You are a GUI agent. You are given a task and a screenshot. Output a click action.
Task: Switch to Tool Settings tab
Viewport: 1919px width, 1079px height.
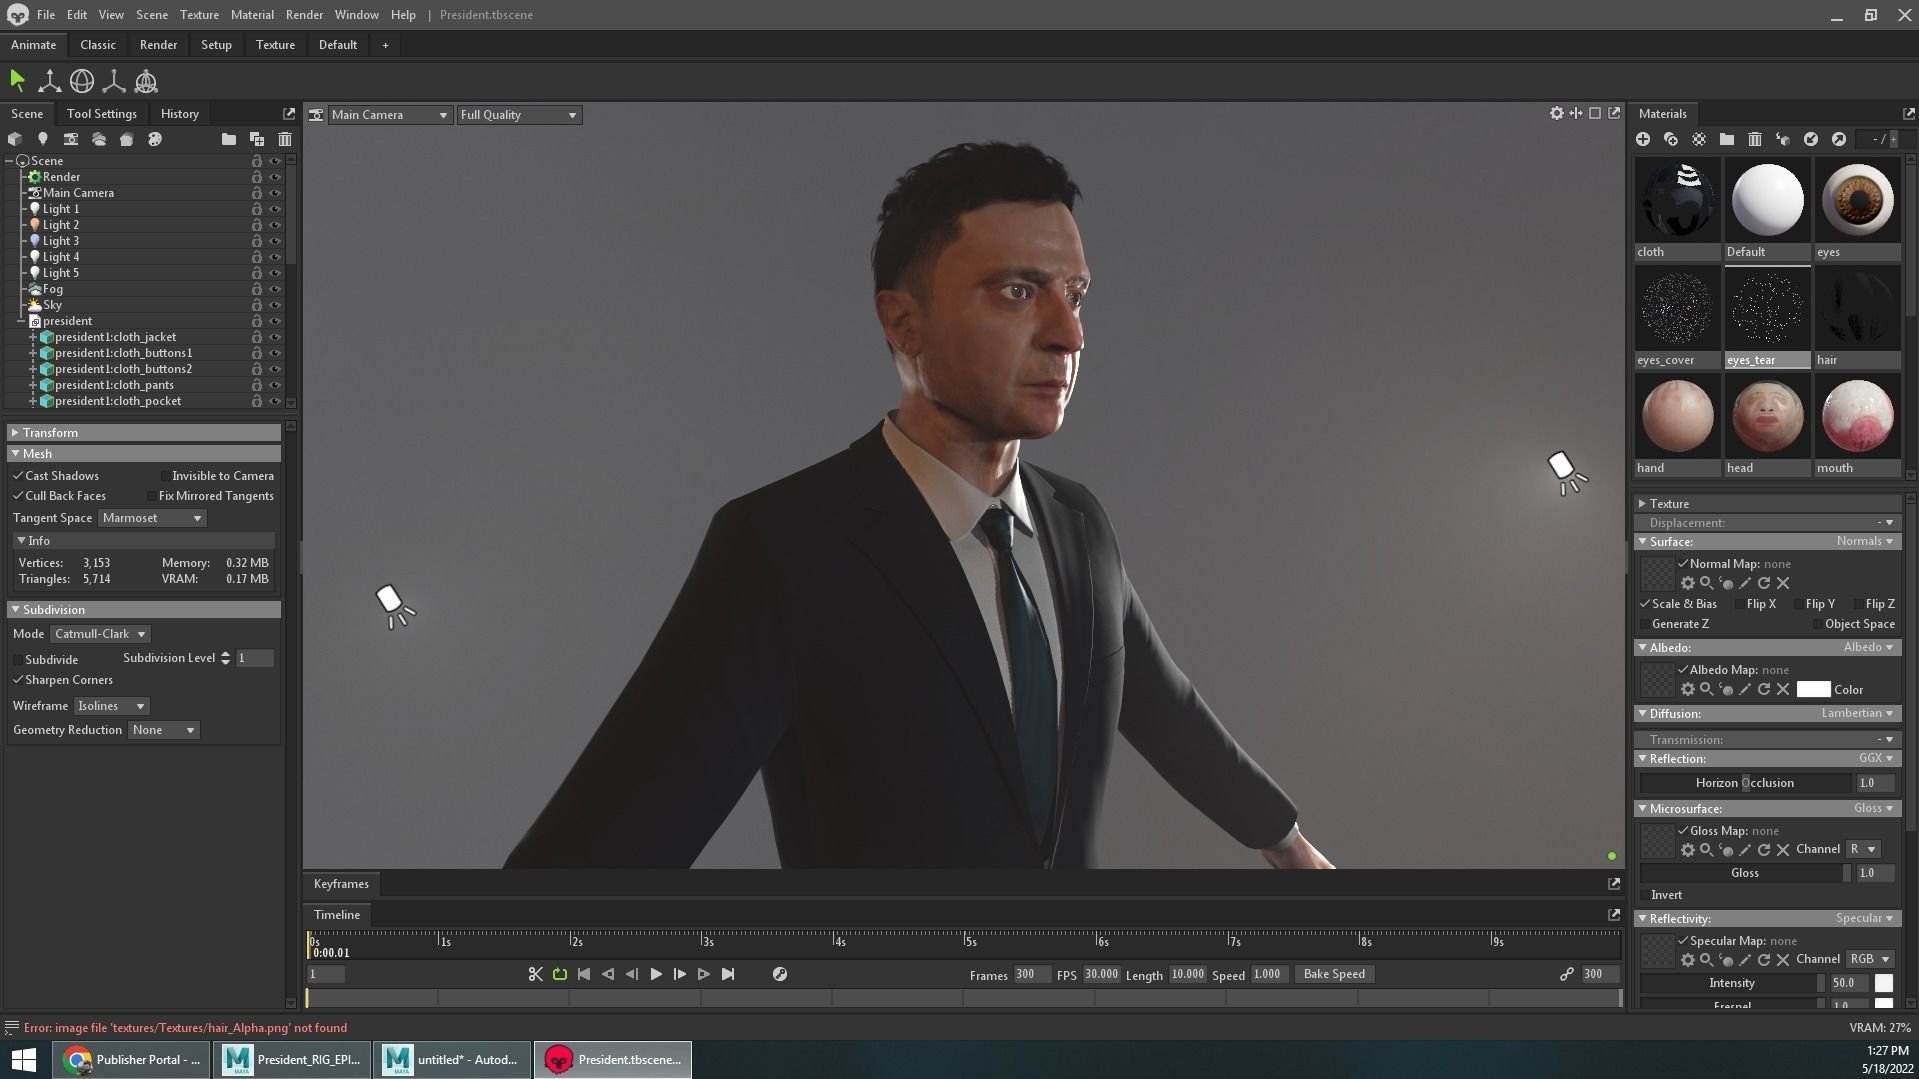click(102, 114)
